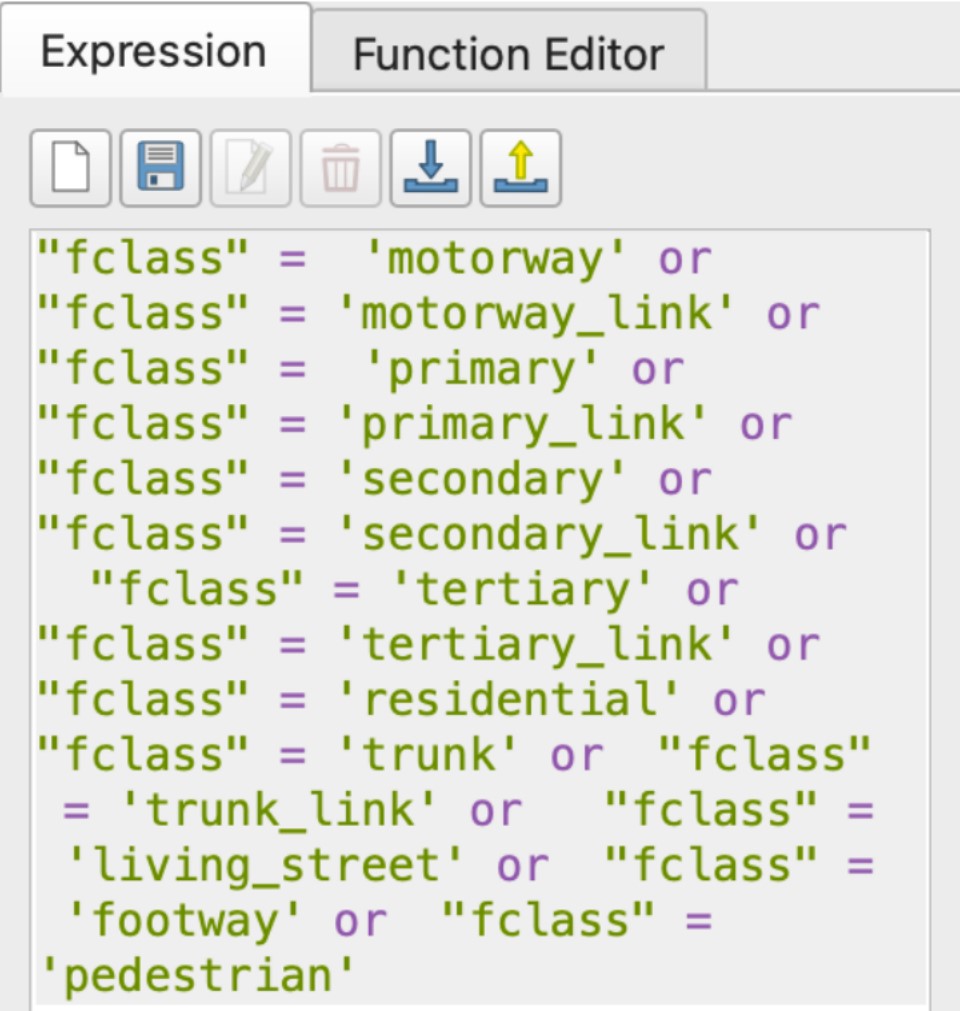Screen dimensions: 960x1011
Task: Click on the 'residential' value text
Action: point(508,700)
